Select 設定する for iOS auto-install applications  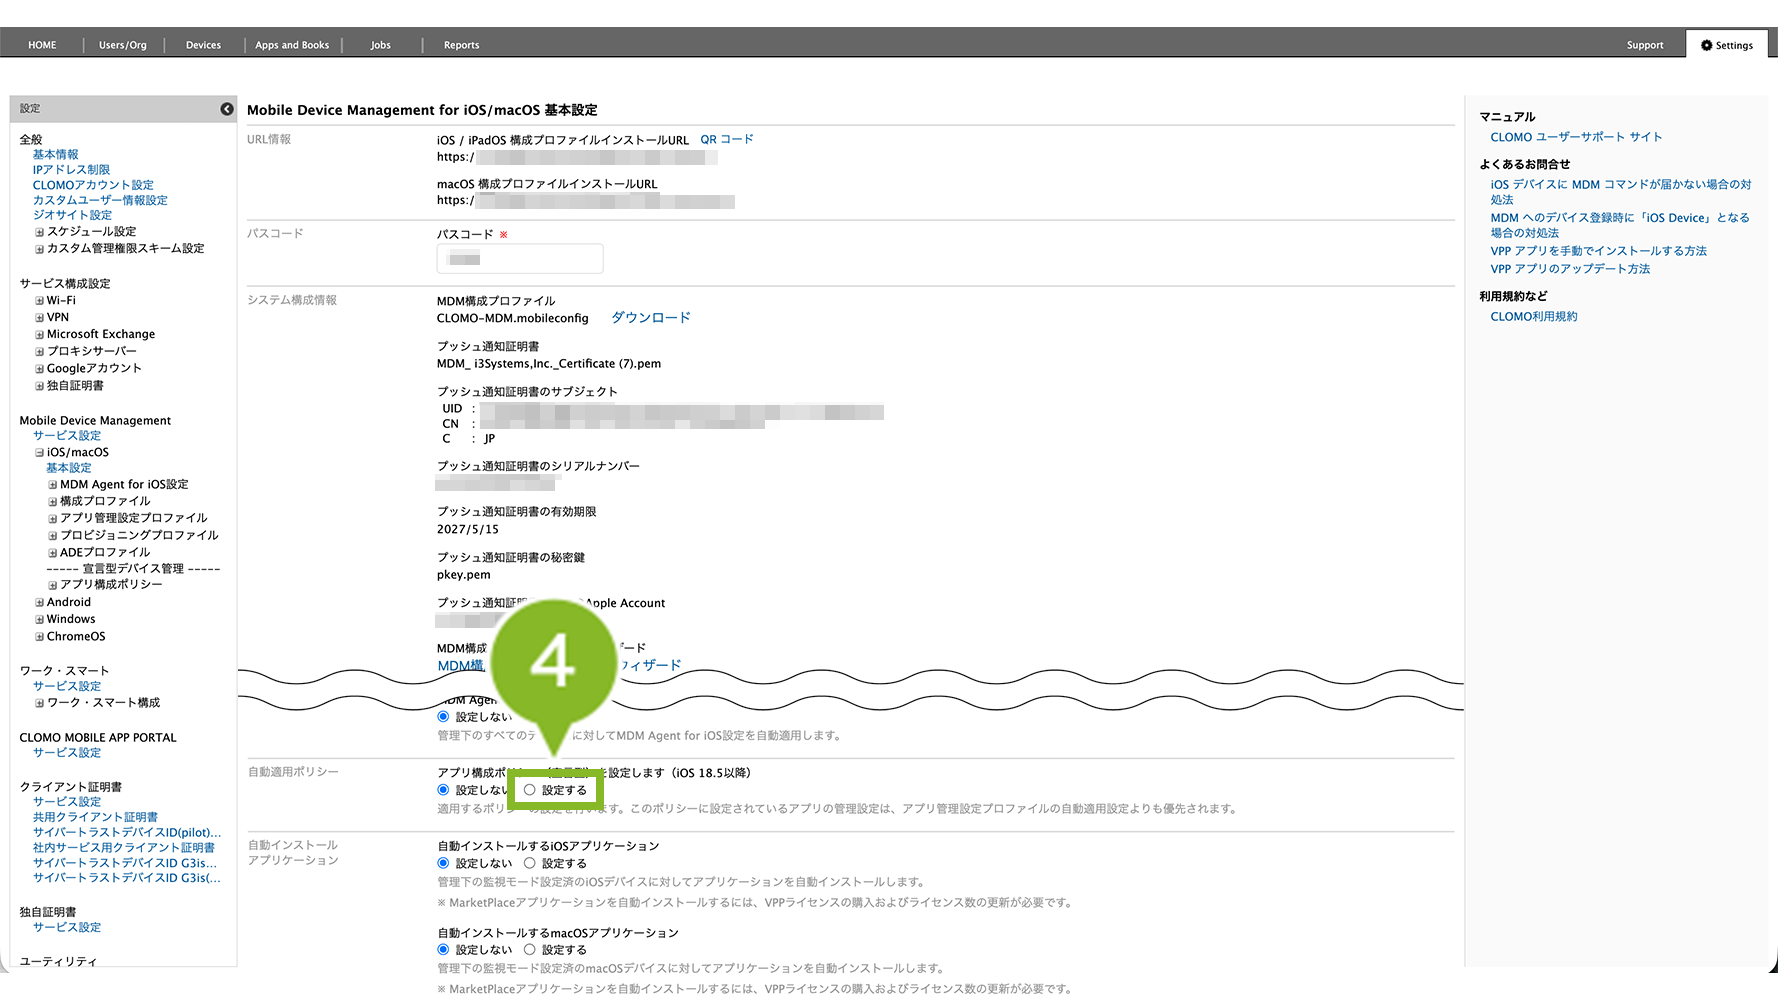tap(530, 863)
